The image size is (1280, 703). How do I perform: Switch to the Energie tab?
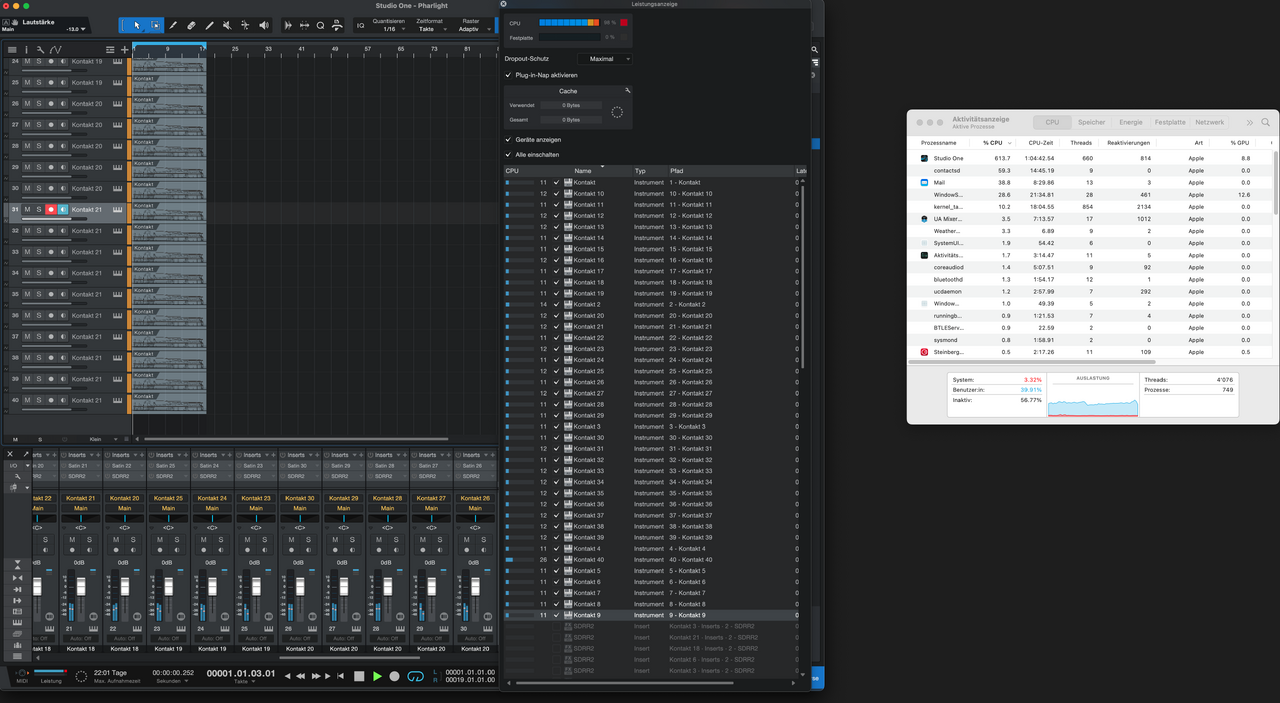pos(1131,122)
